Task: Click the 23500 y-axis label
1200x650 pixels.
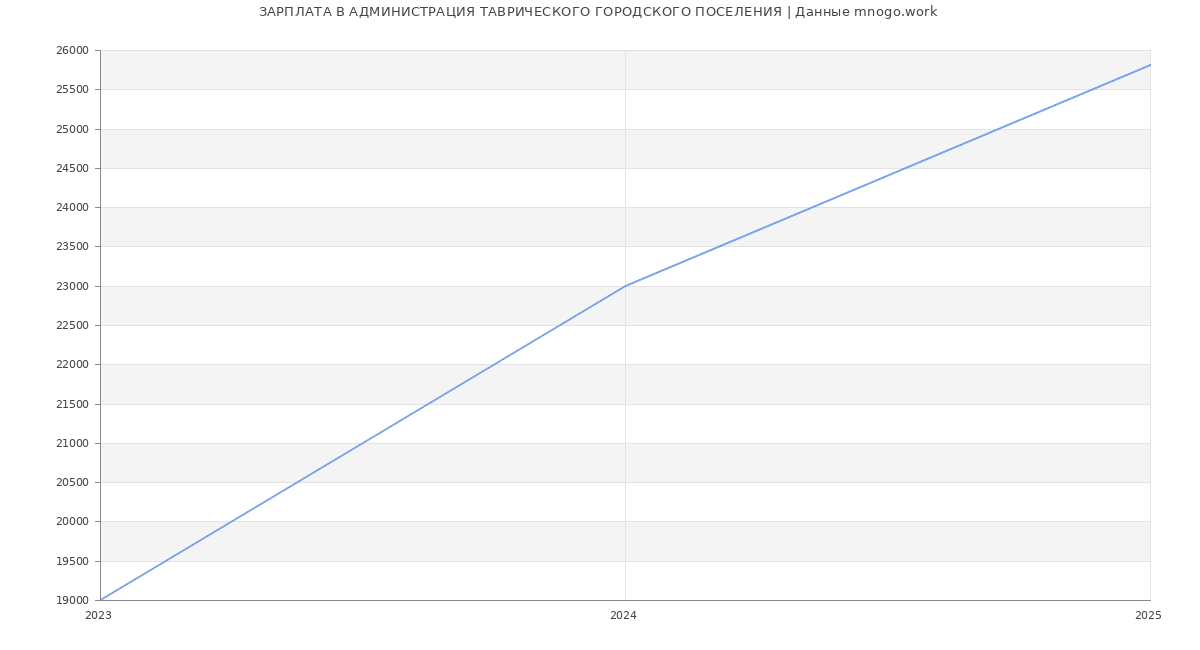Action: (x=72, y=247)
